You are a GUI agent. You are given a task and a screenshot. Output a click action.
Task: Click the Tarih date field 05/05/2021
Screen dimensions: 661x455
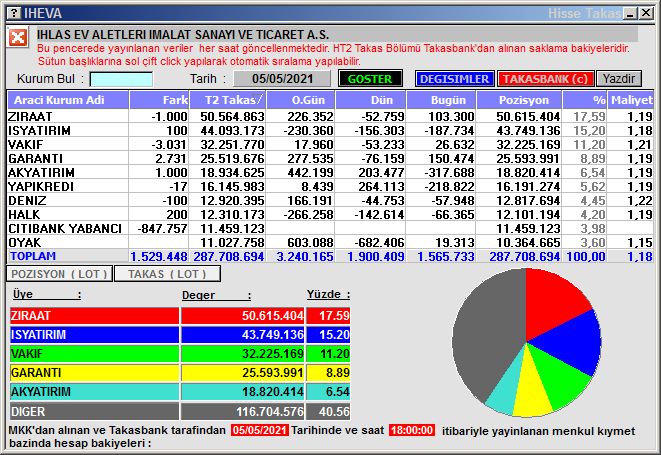[282, 79]
